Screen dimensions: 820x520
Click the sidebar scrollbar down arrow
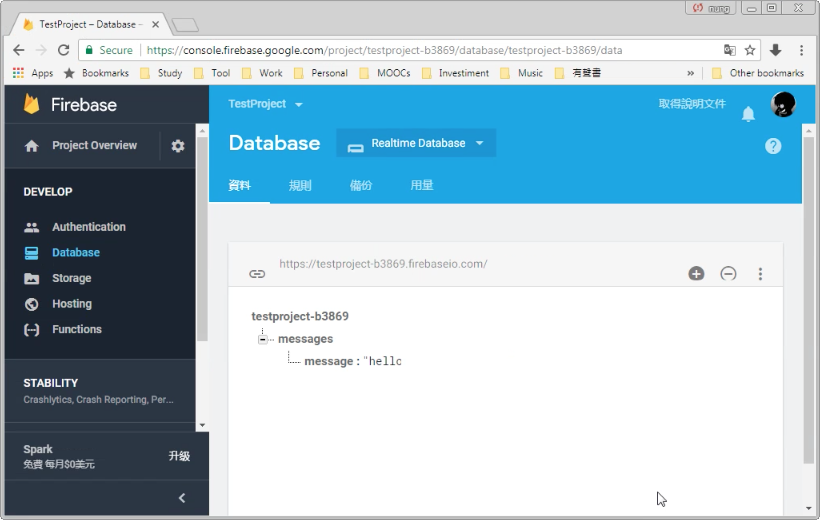click(202, 425)
